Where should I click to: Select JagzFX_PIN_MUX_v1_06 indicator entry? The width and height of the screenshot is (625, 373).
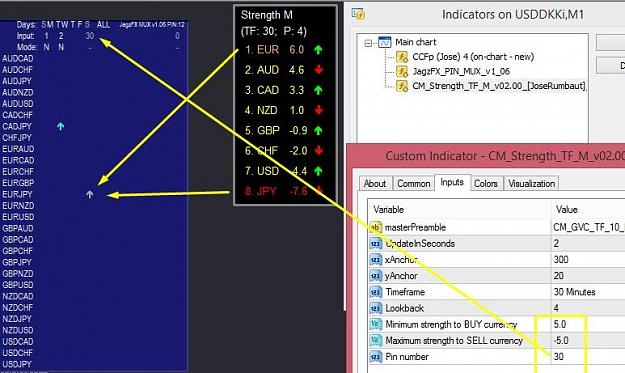pyautogui.click(x=461, y=72)
